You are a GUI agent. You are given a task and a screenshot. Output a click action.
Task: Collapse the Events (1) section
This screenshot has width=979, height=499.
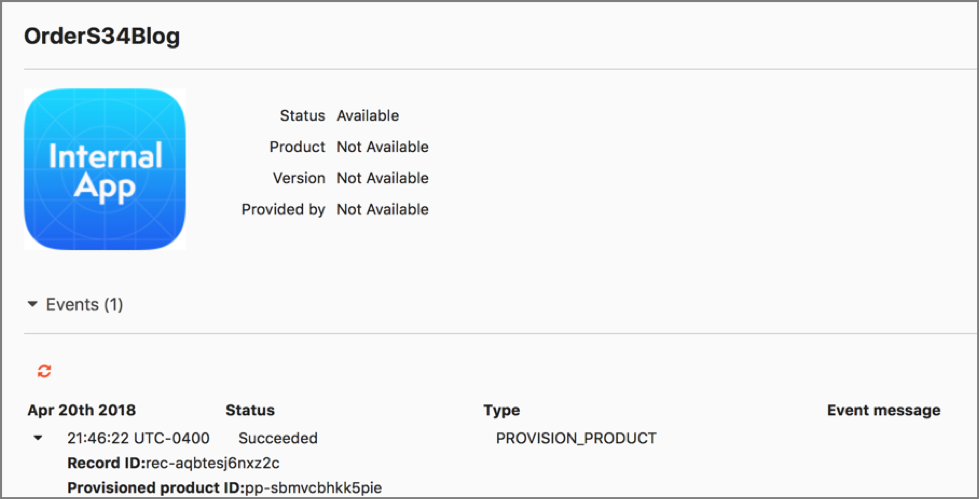(x=32, y=305)
